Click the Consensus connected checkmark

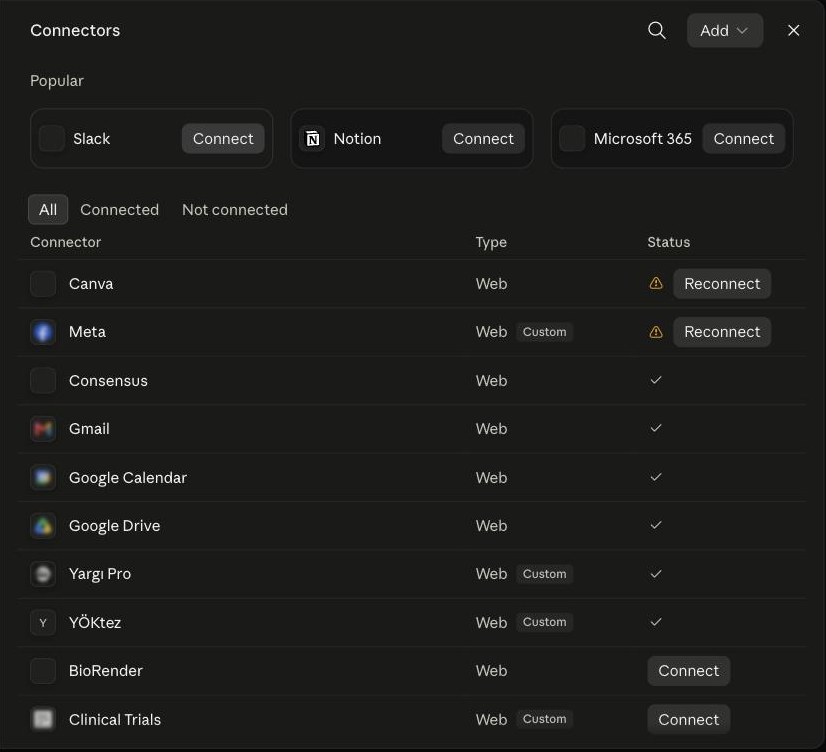[656, 380]
